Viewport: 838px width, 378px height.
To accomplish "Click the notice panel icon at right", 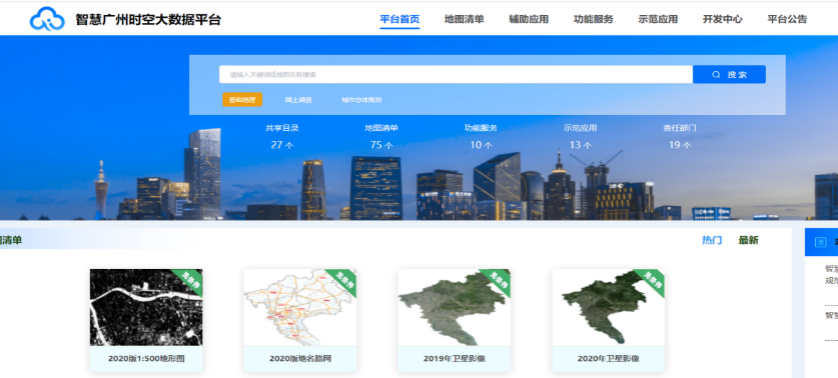I will coord(820,242).
